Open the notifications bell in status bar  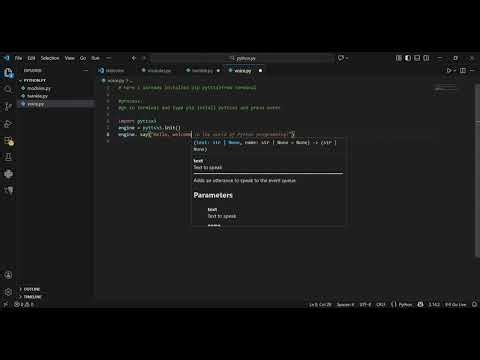pos(474,304)
